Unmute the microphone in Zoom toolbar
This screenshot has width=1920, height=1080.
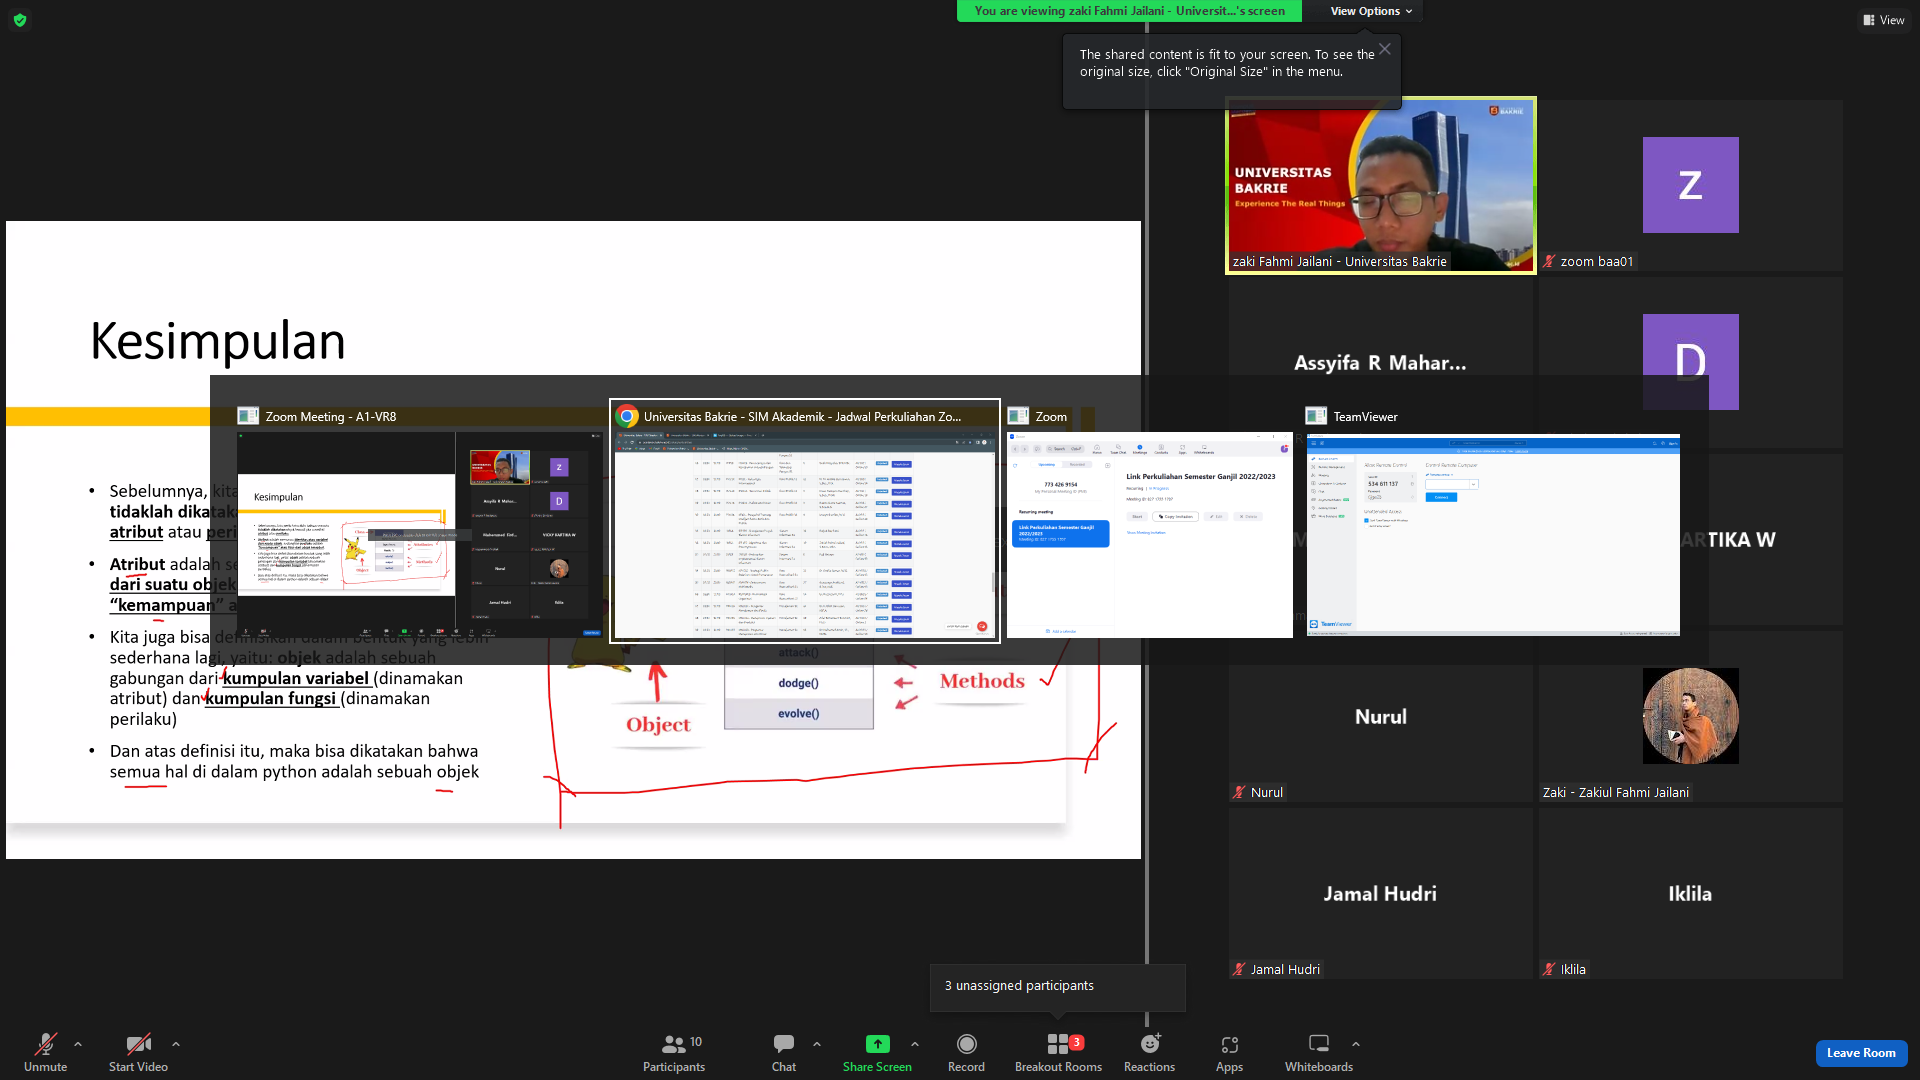(x=45, y=1052)
